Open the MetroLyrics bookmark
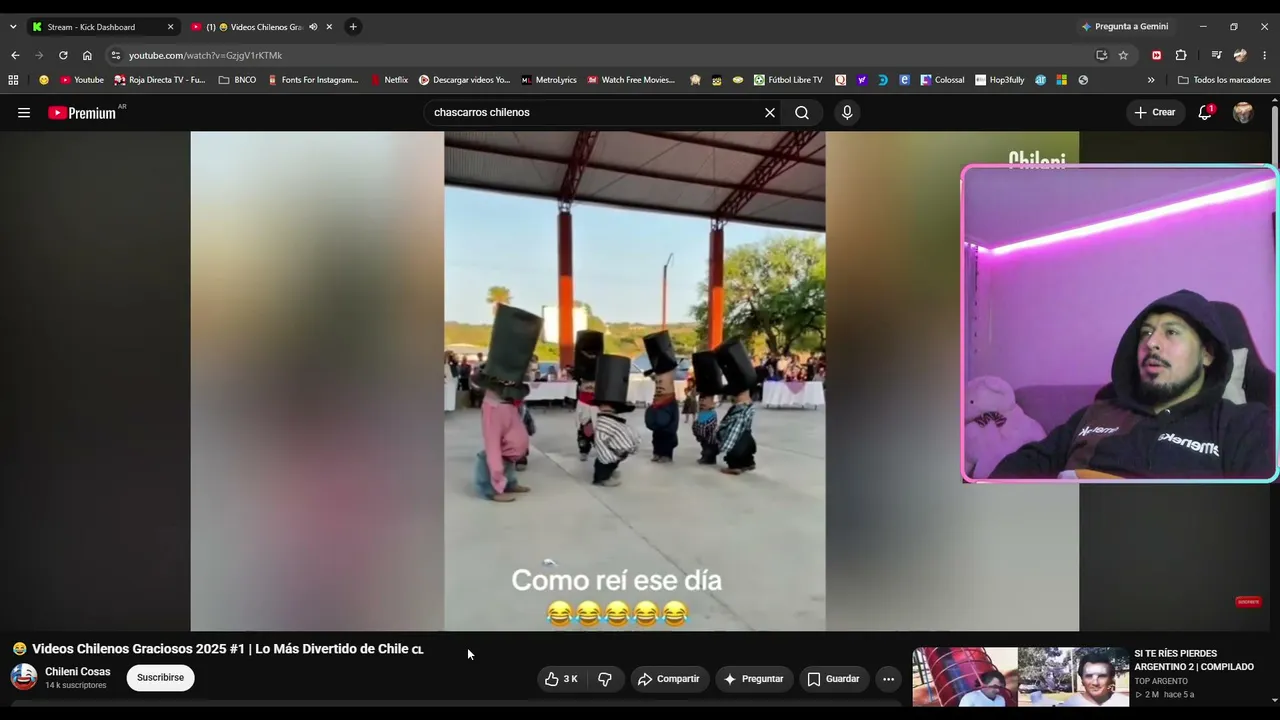Image resolution: width=1280 pixels, height=720 pixels. pyautogui.click(x=549, y=80)
